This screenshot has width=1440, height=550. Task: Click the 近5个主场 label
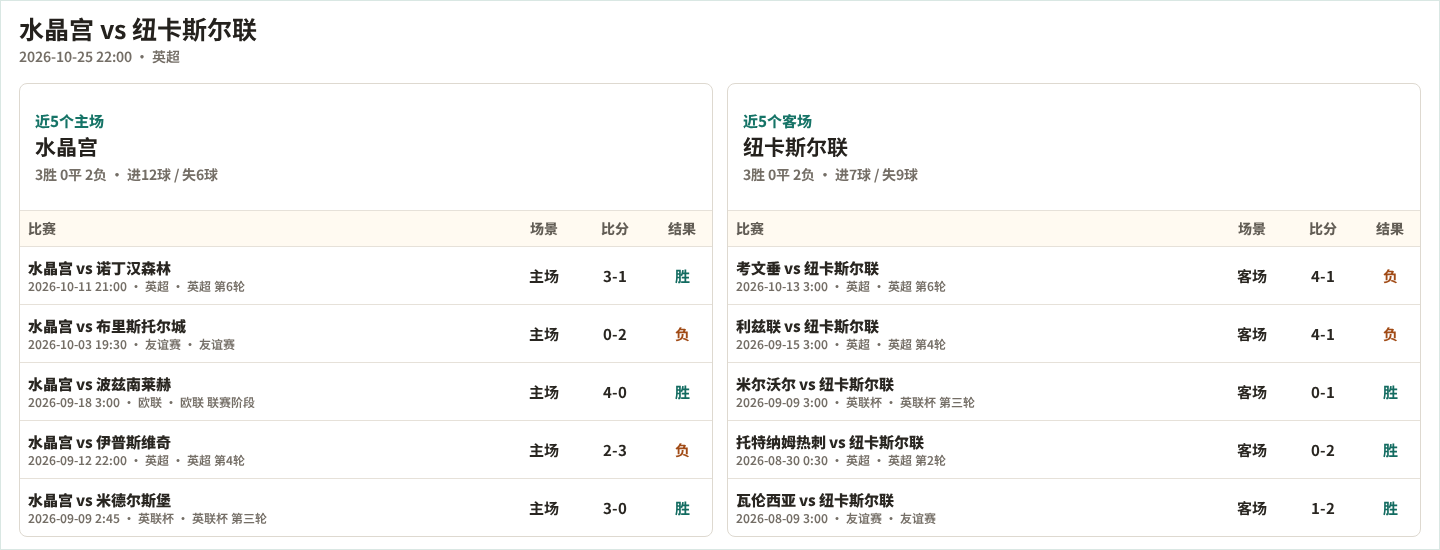tap(69, 121)
